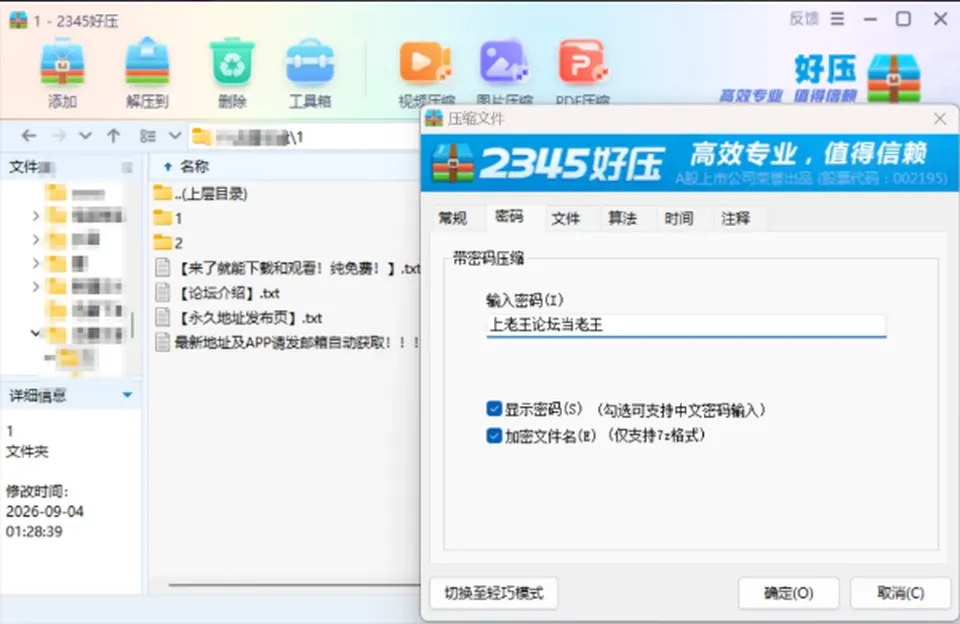Collapse the 详细信息 details panel arrow

[x=127, y=395]
